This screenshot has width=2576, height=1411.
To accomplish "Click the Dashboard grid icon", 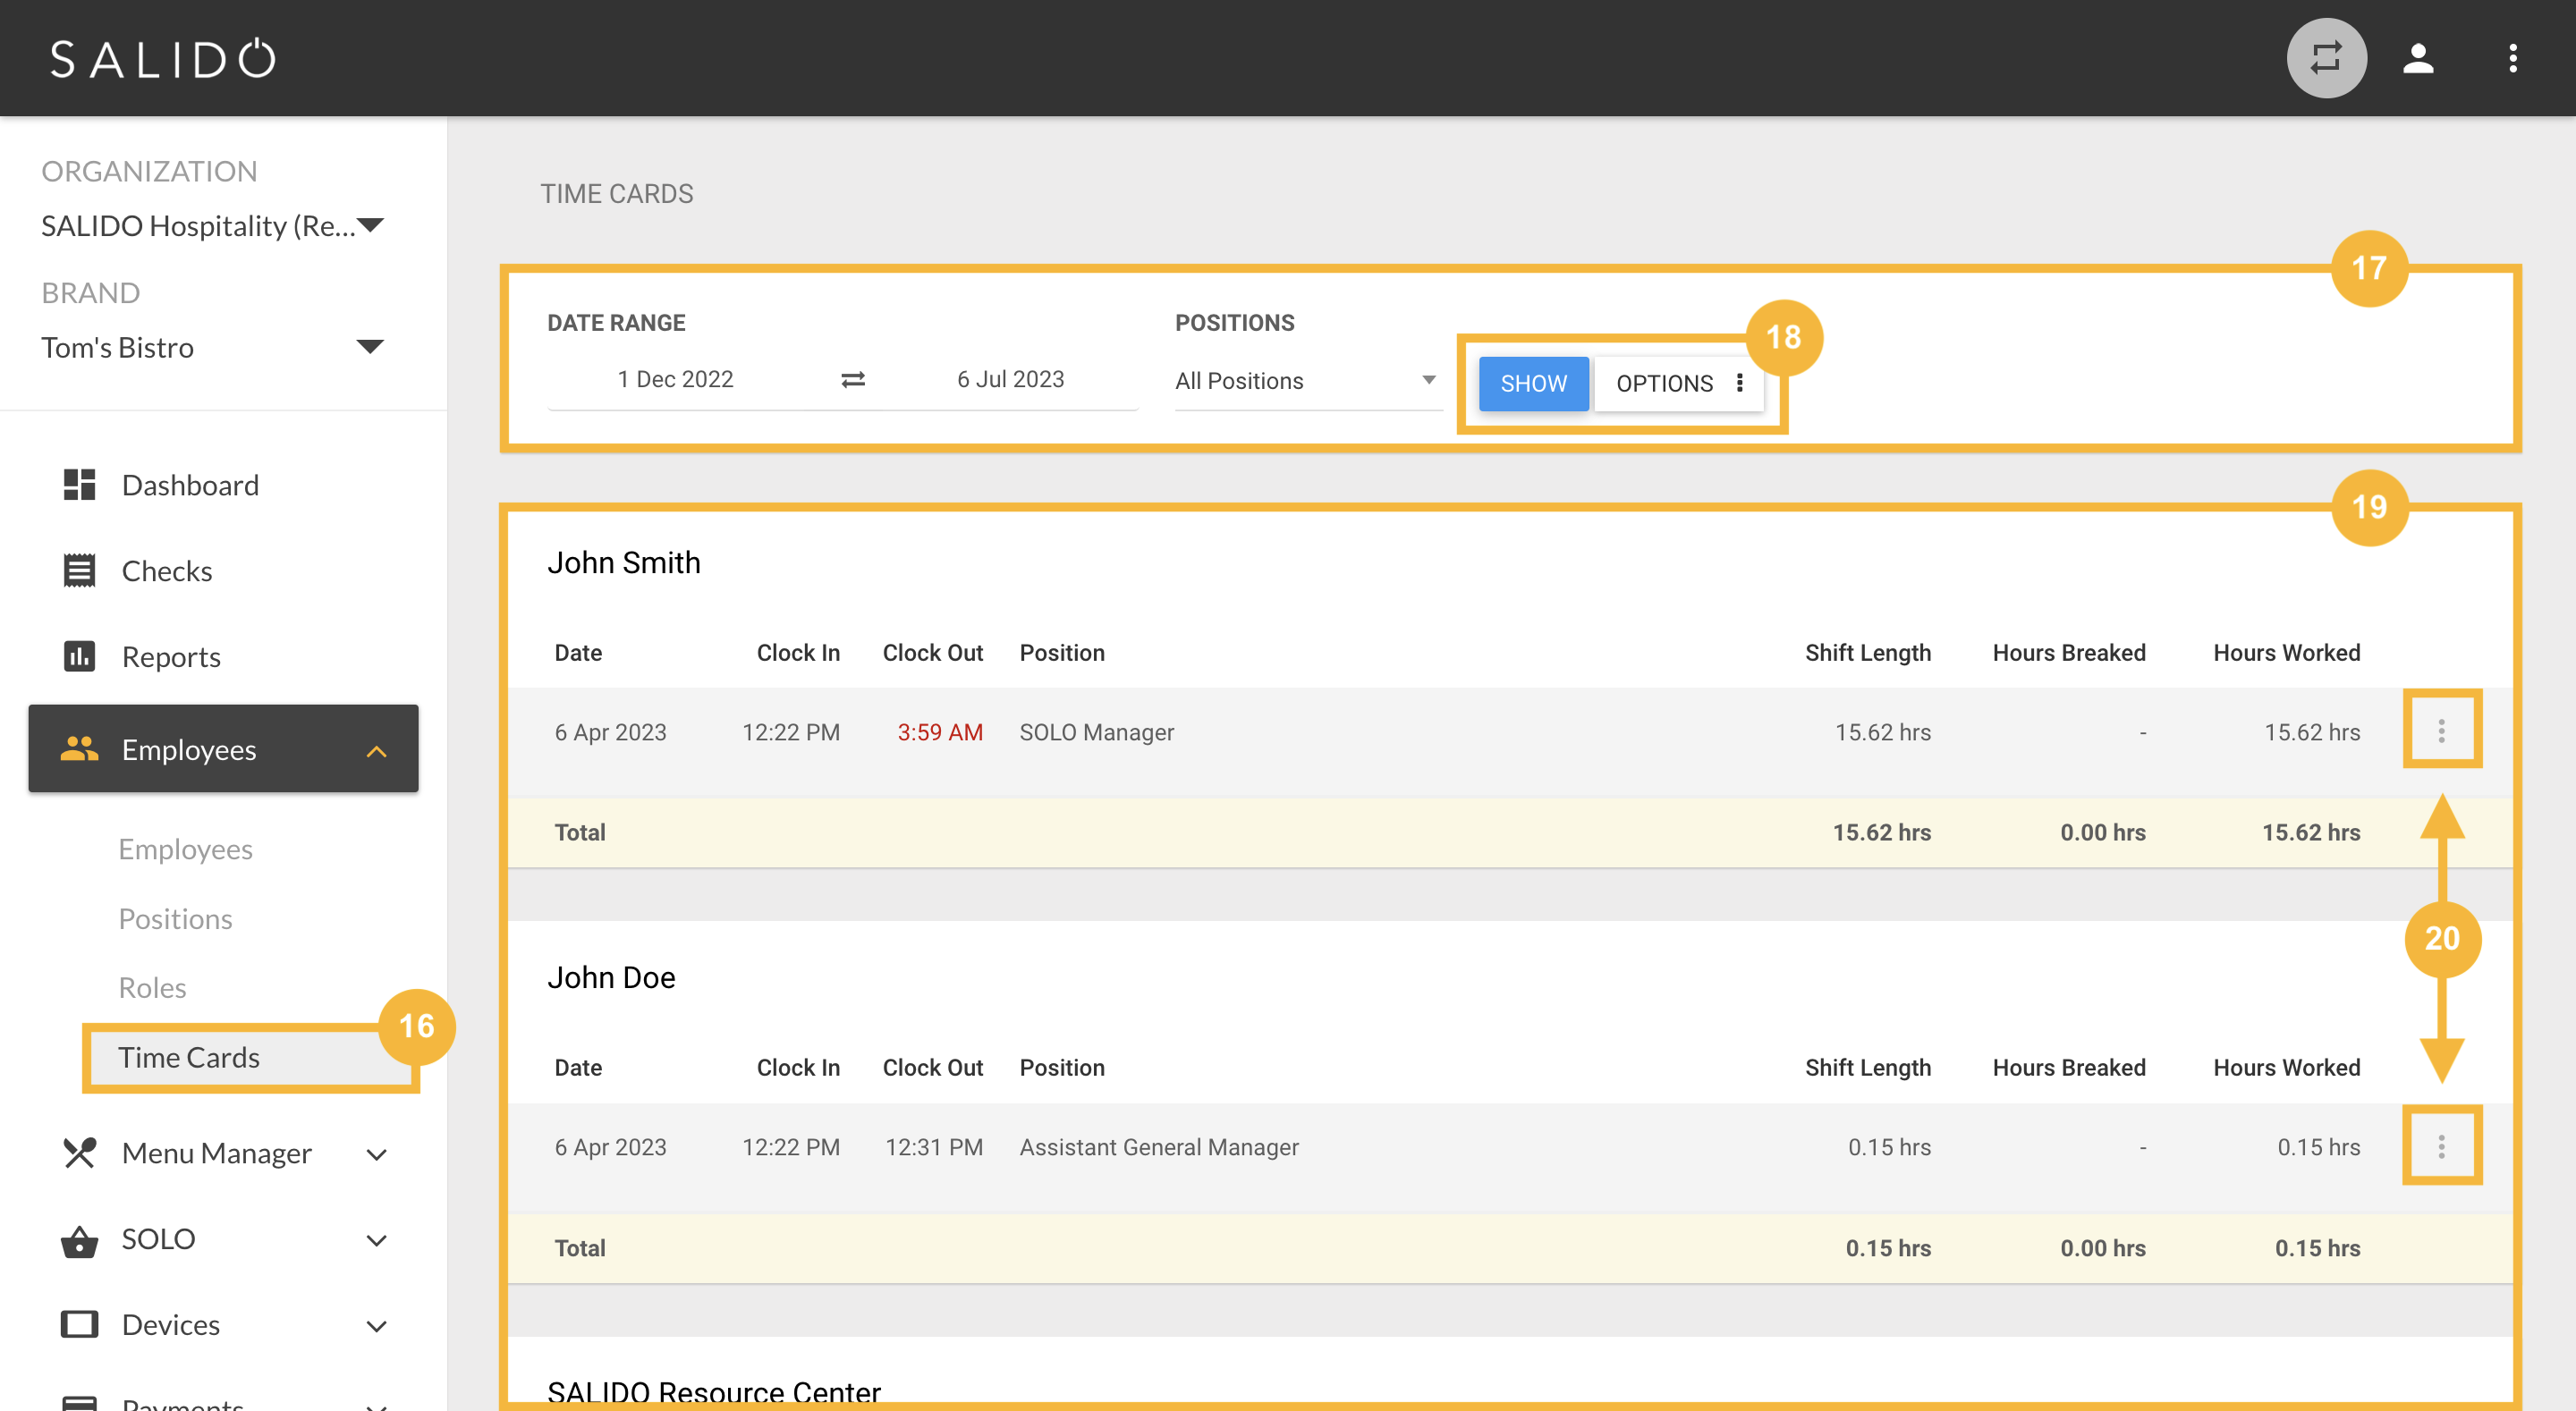I will pyautogui.click(x=79, y=485).
